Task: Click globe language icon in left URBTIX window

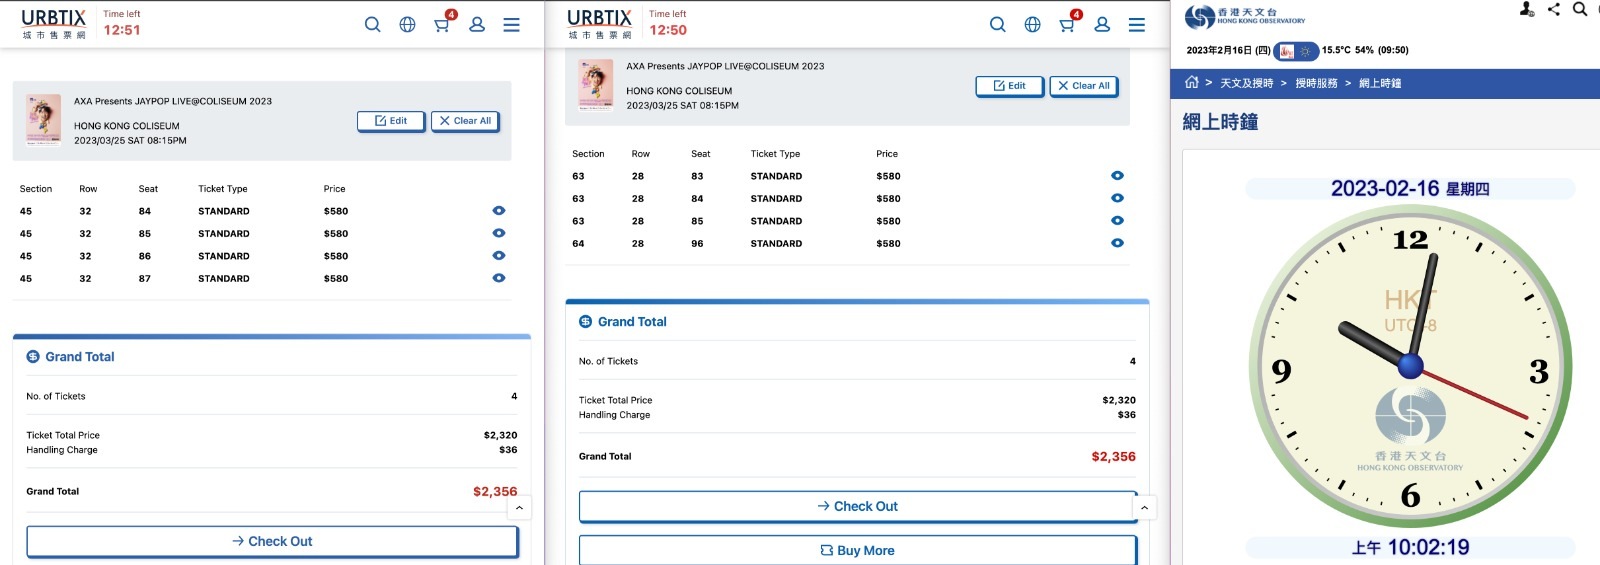Action: click(x=407, y=25)
